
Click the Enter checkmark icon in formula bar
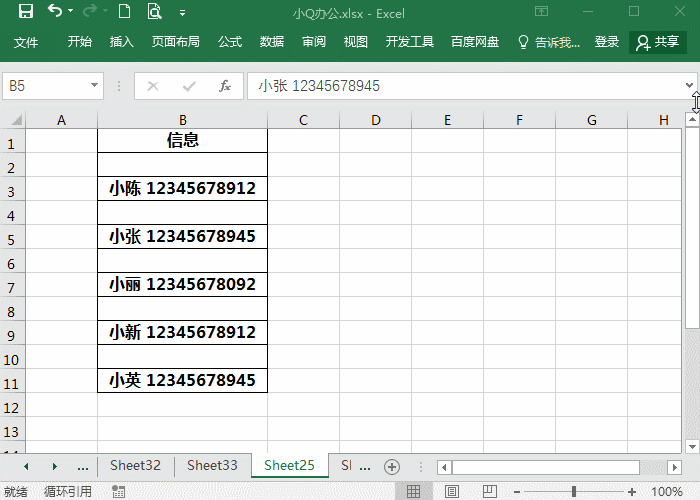coord(189,86)
